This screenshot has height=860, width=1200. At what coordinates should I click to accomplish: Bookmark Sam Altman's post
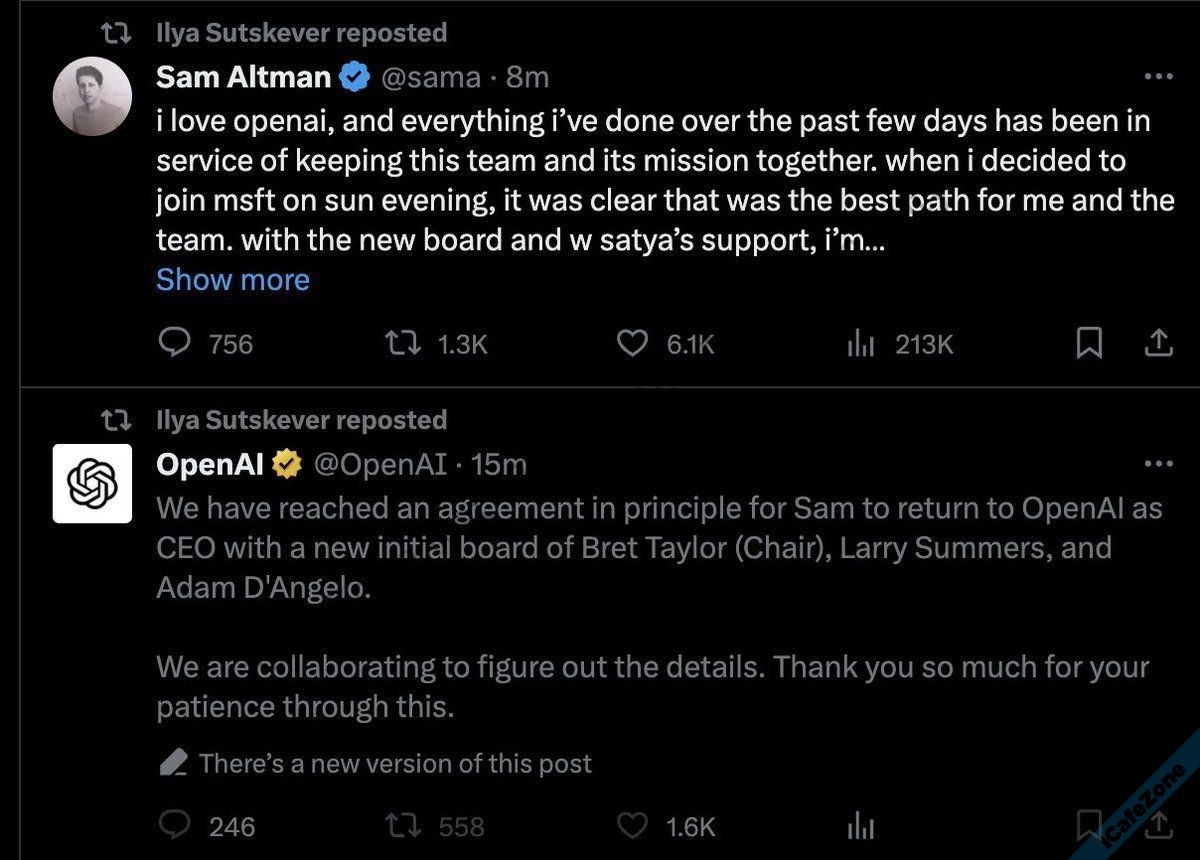coord(1088,344)
